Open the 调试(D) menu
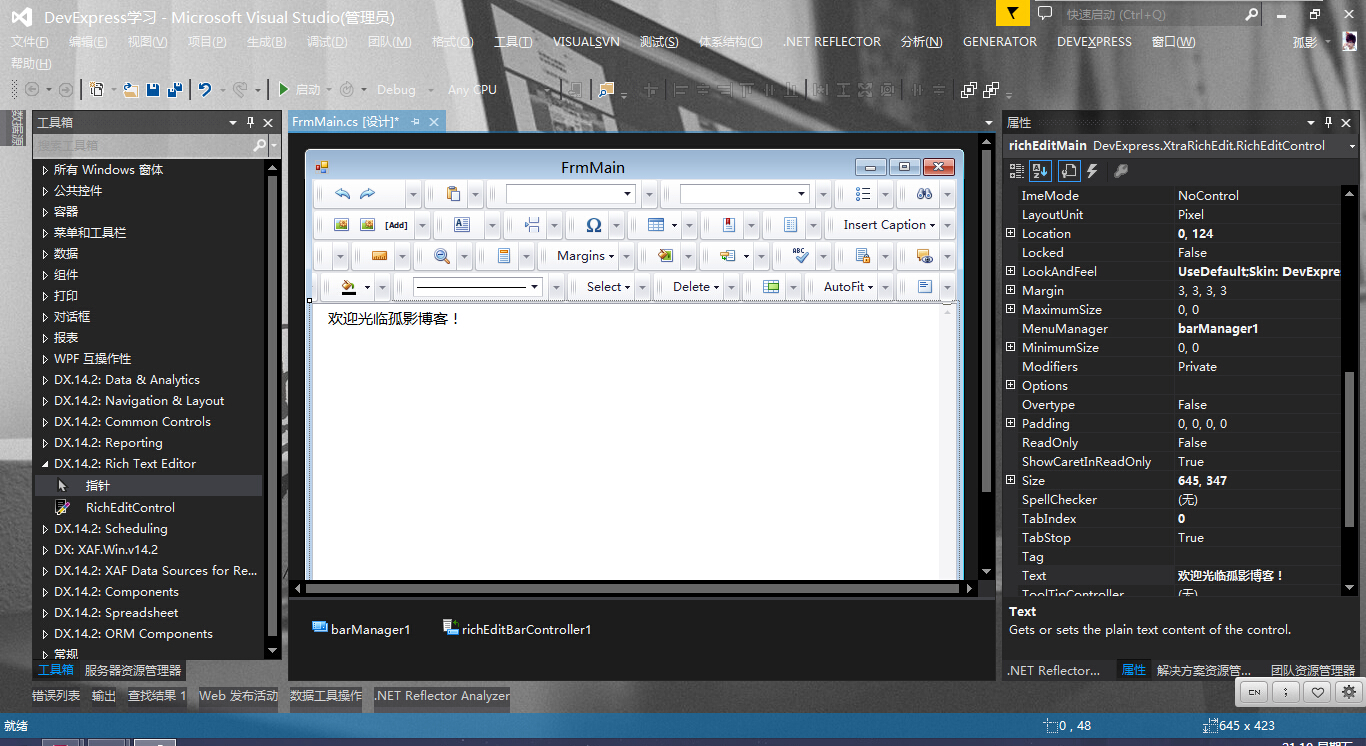The width and height of the screenshot is (1366, 746). pos(327,42)
